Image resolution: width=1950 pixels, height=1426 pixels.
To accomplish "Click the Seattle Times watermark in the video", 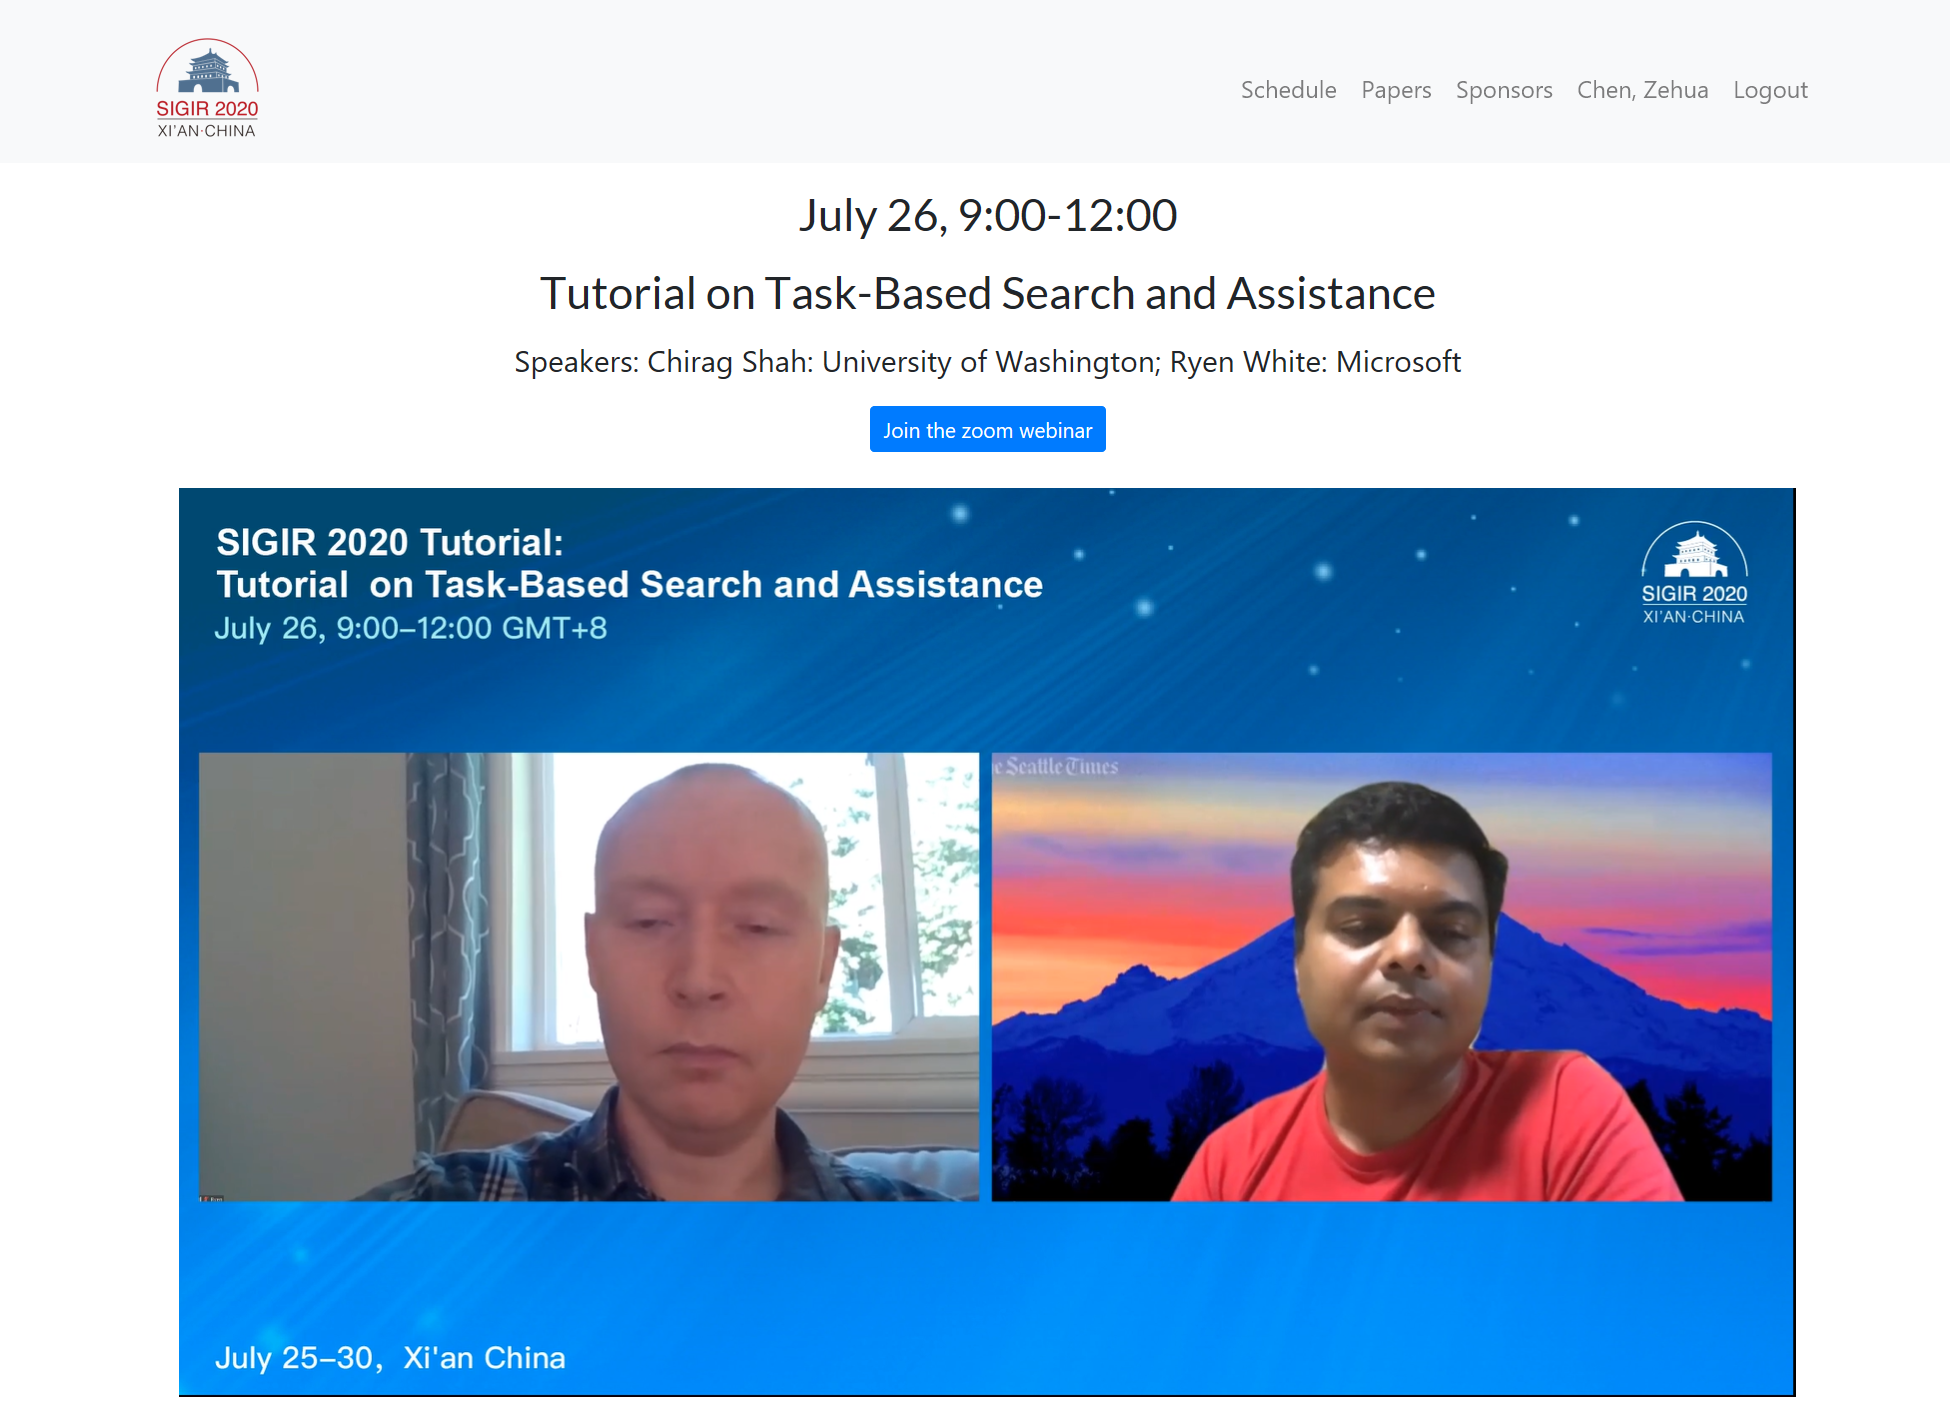I will click(x=1057, y=767).
